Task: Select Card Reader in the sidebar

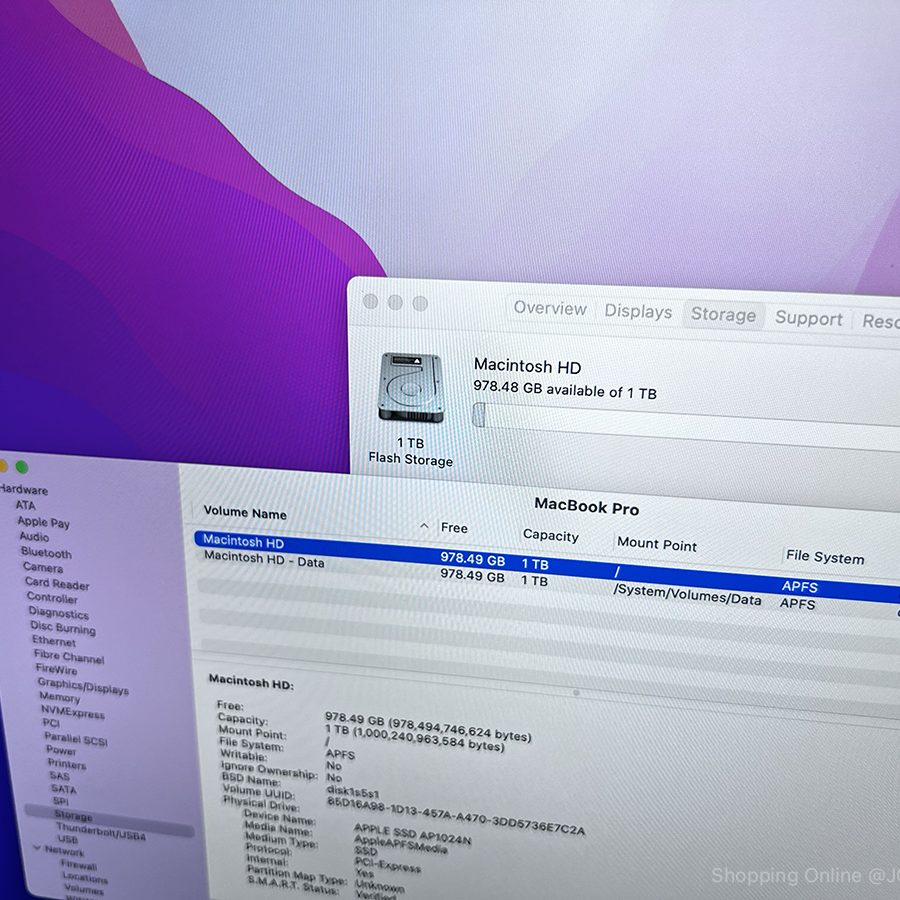Action: (57, 584)
